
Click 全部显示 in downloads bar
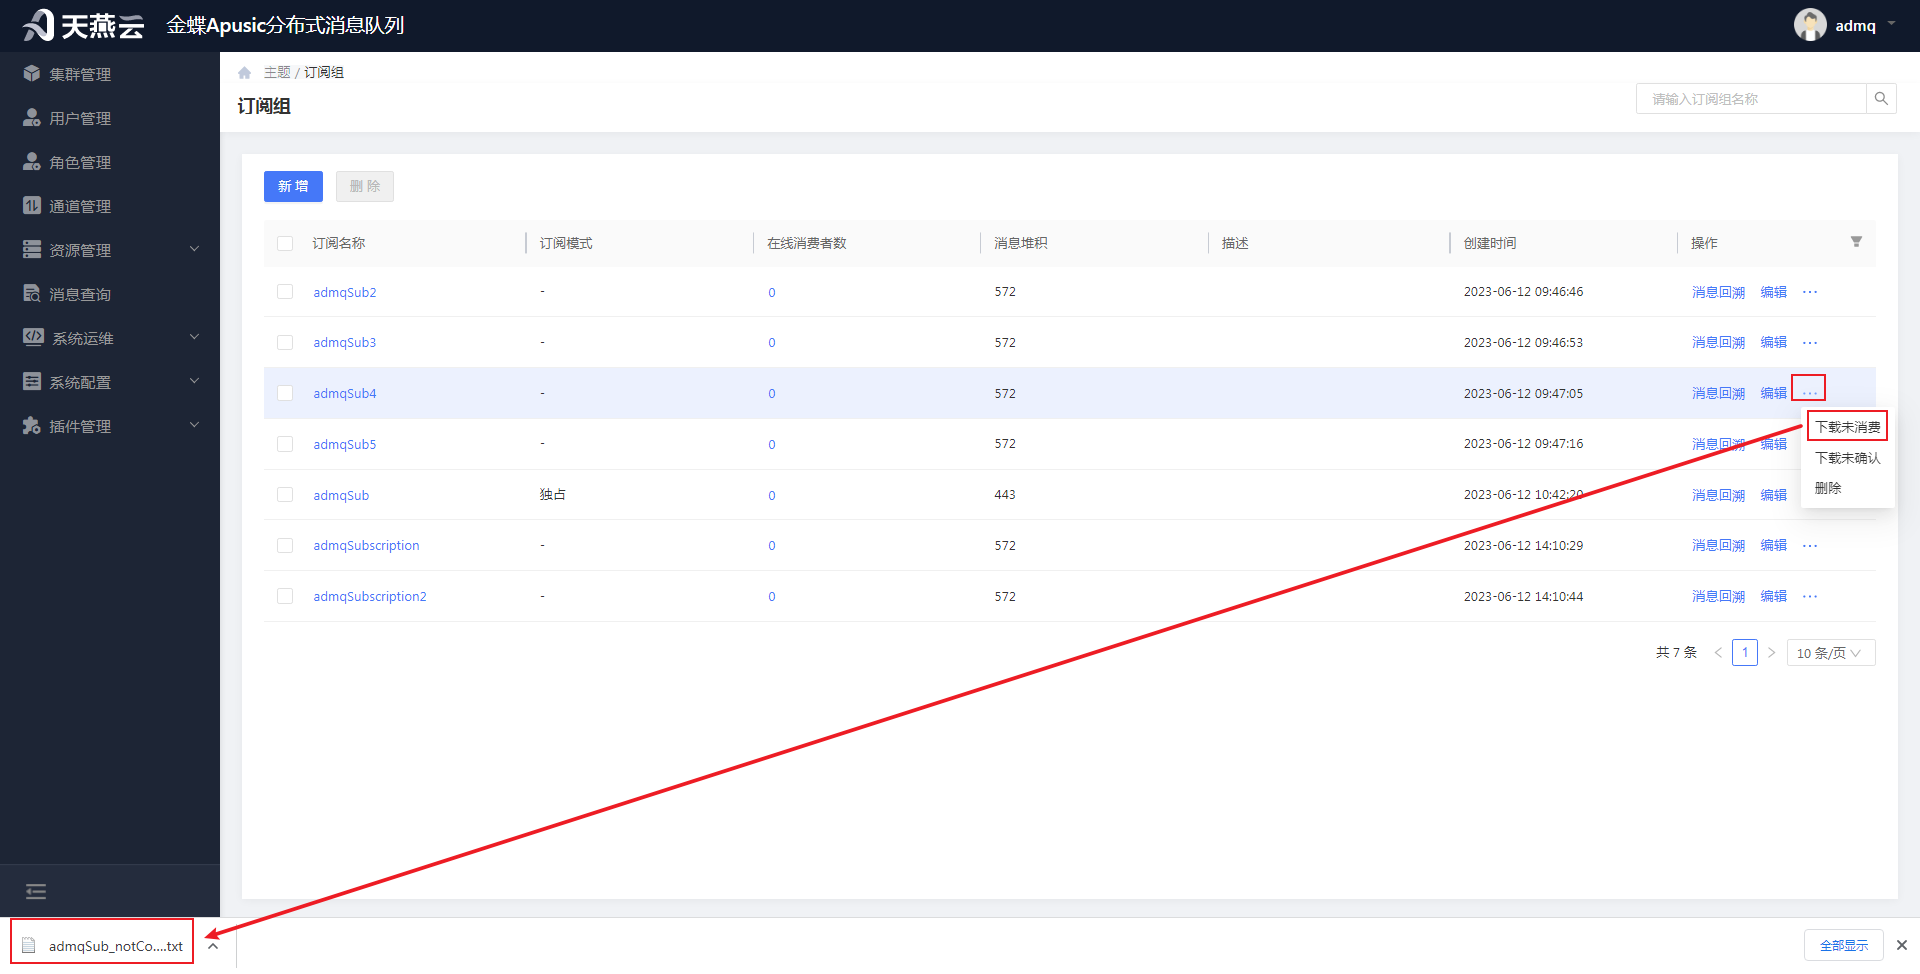pos(1843,945)
